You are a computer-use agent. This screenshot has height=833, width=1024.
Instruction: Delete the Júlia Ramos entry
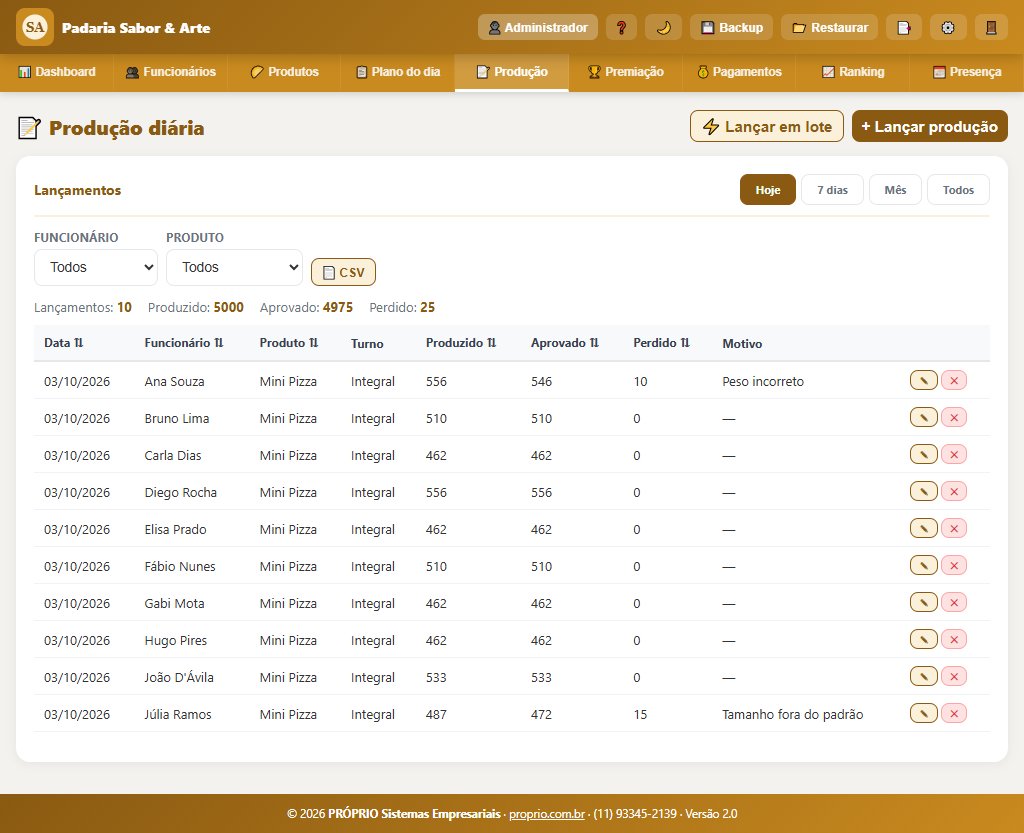pos(953,714)
